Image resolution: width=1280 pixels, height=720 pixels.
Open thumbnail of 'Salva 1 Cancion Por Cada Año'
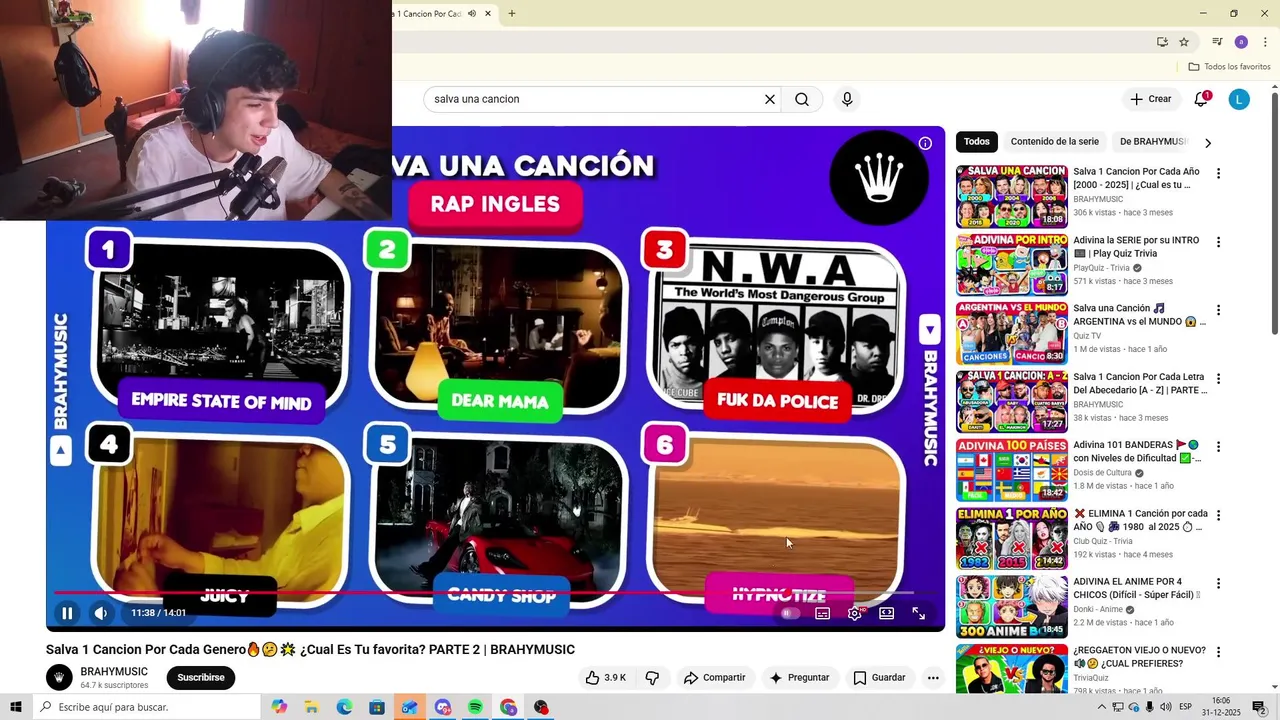tap(1011, 197)
